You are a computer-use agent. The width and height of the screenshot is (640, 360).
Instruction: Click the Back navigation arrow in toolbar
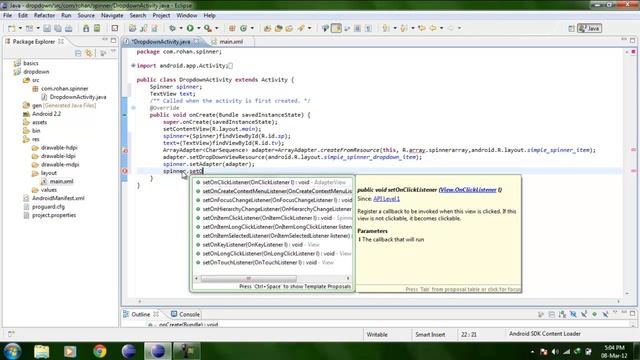[433, 28]
